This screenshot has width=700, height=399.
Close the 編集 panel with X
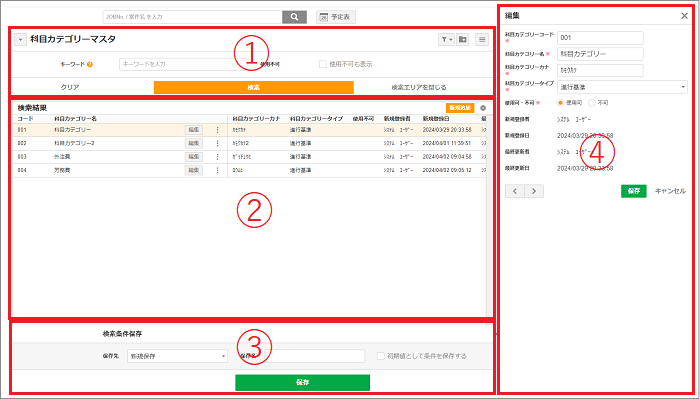point(684,16)
